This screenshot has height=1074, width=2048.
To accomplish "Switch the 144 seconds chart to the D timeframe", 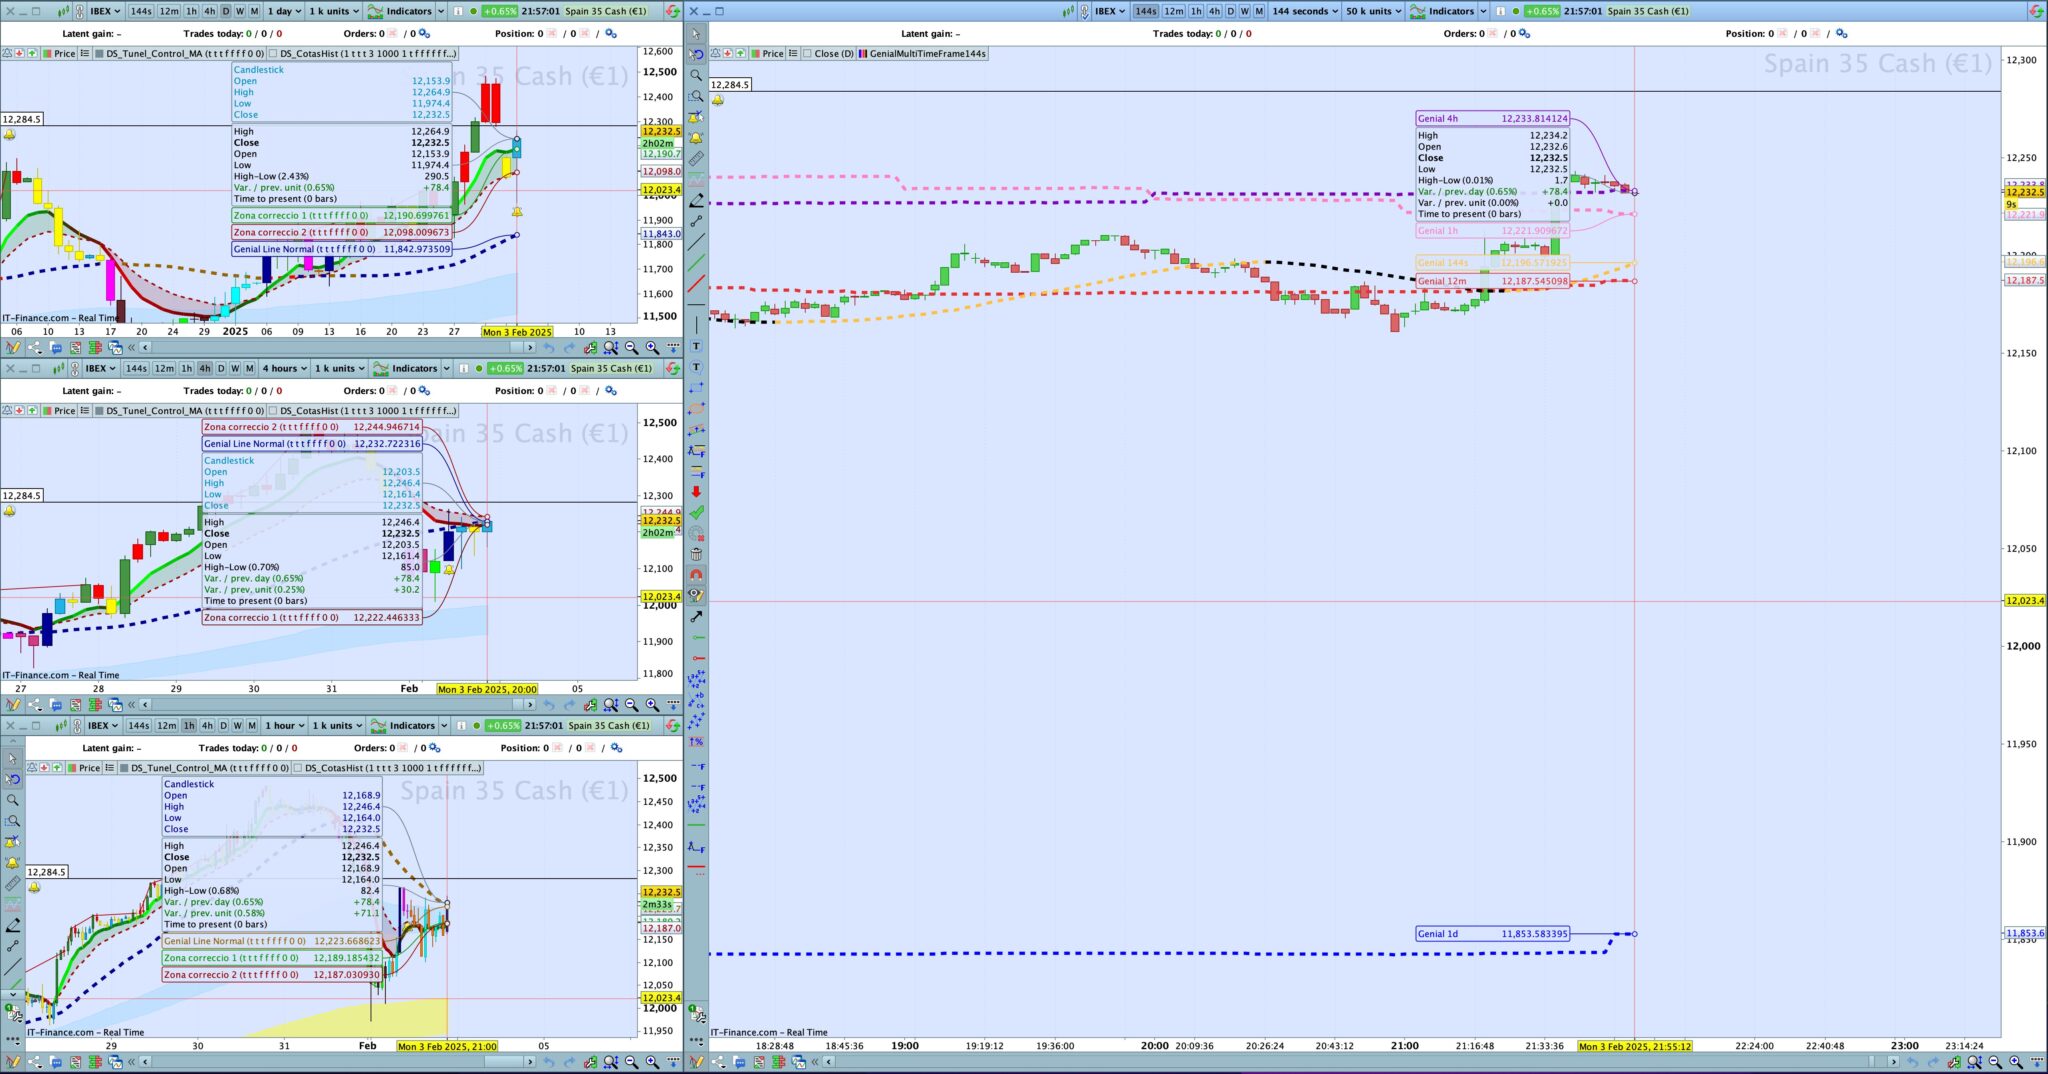I will tap(1230, 11).
